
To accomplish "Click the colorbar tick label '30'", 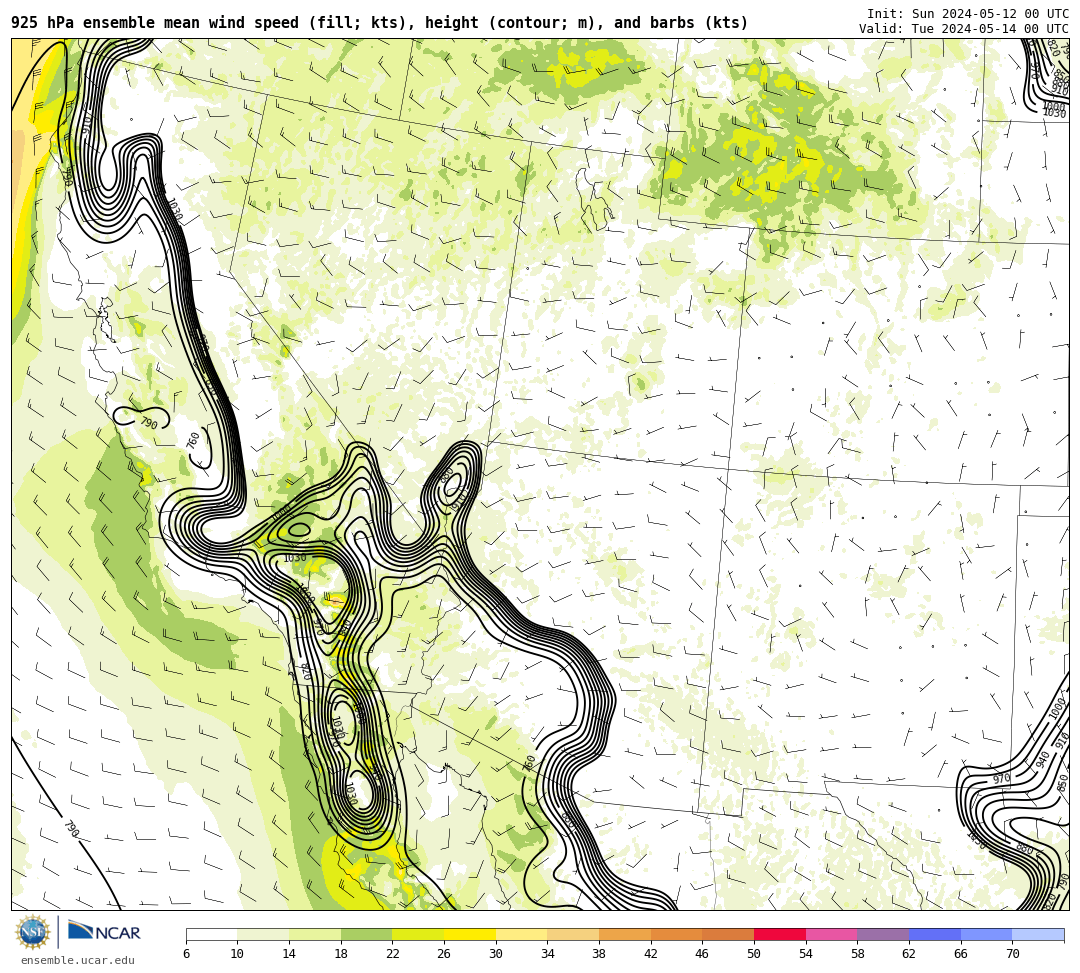I will coord(496,954).
